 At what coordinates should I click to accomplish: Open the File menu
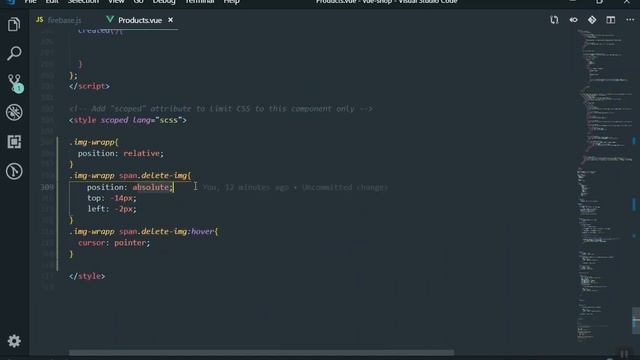(31, 2)
